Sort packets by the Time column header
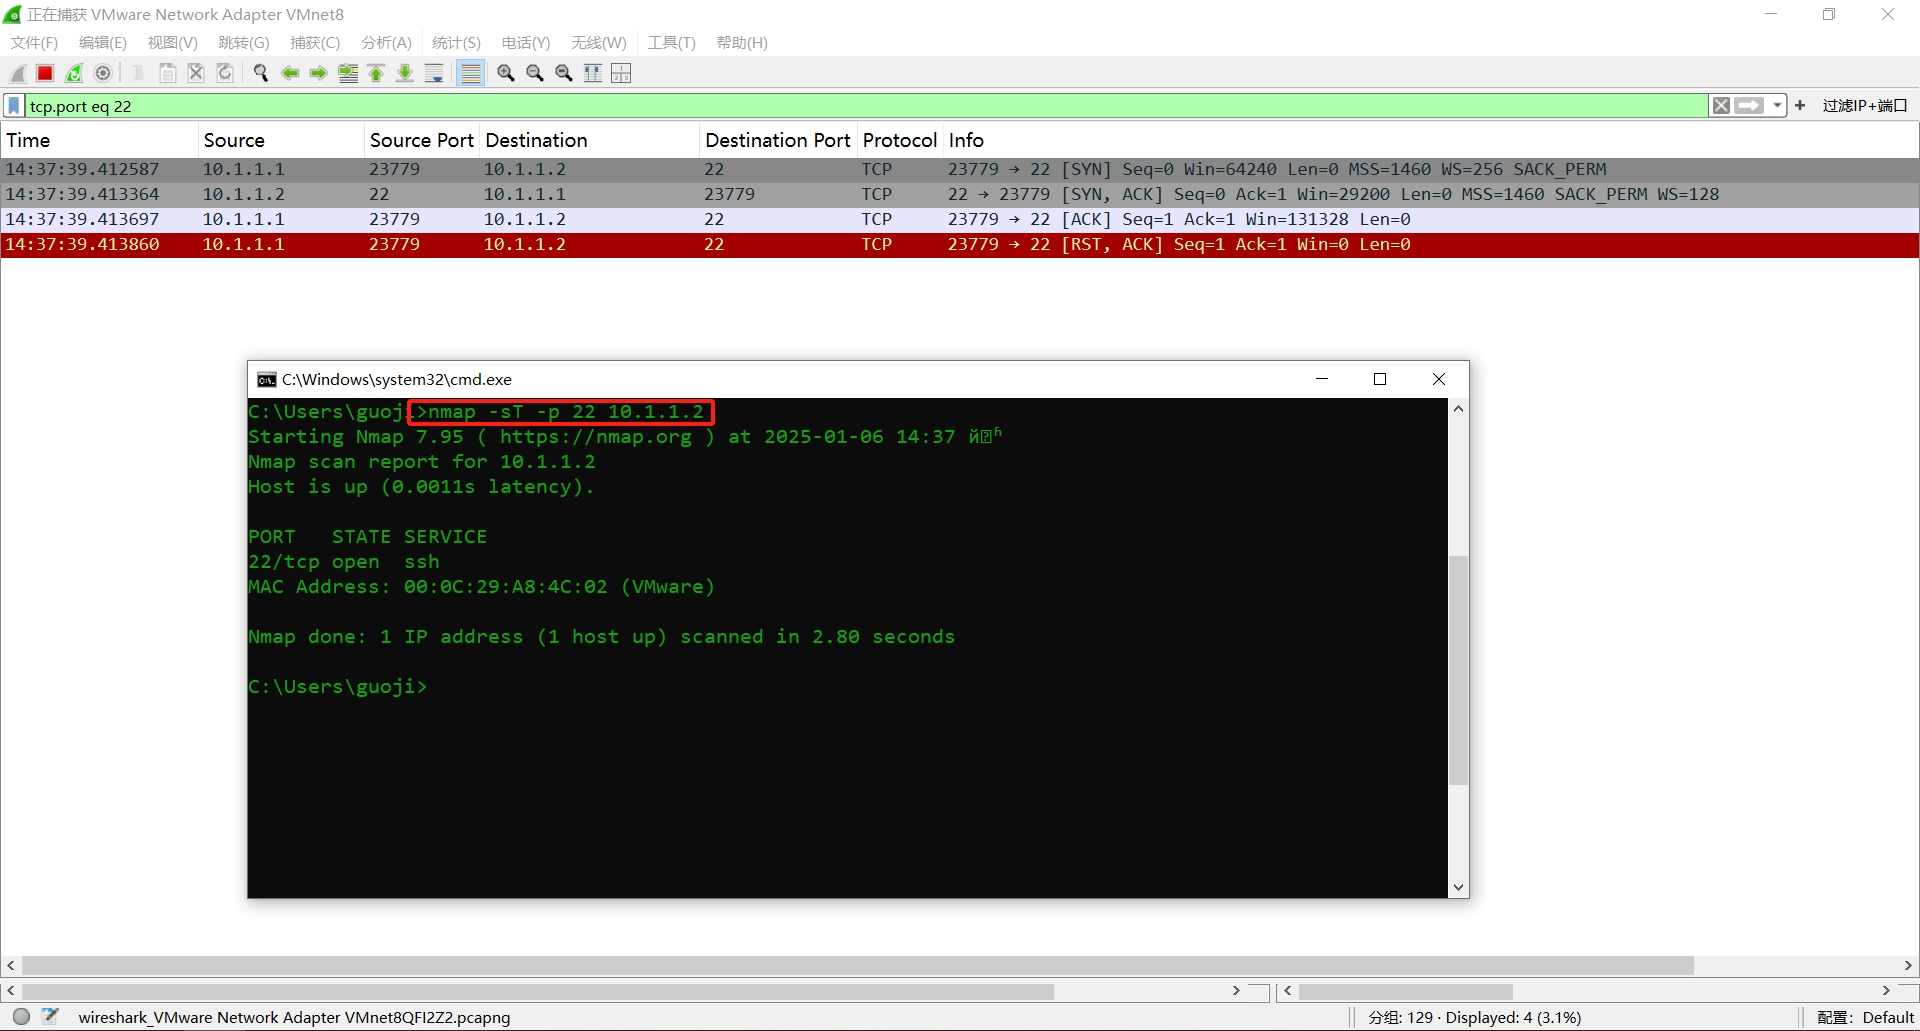 pos(99,141)
